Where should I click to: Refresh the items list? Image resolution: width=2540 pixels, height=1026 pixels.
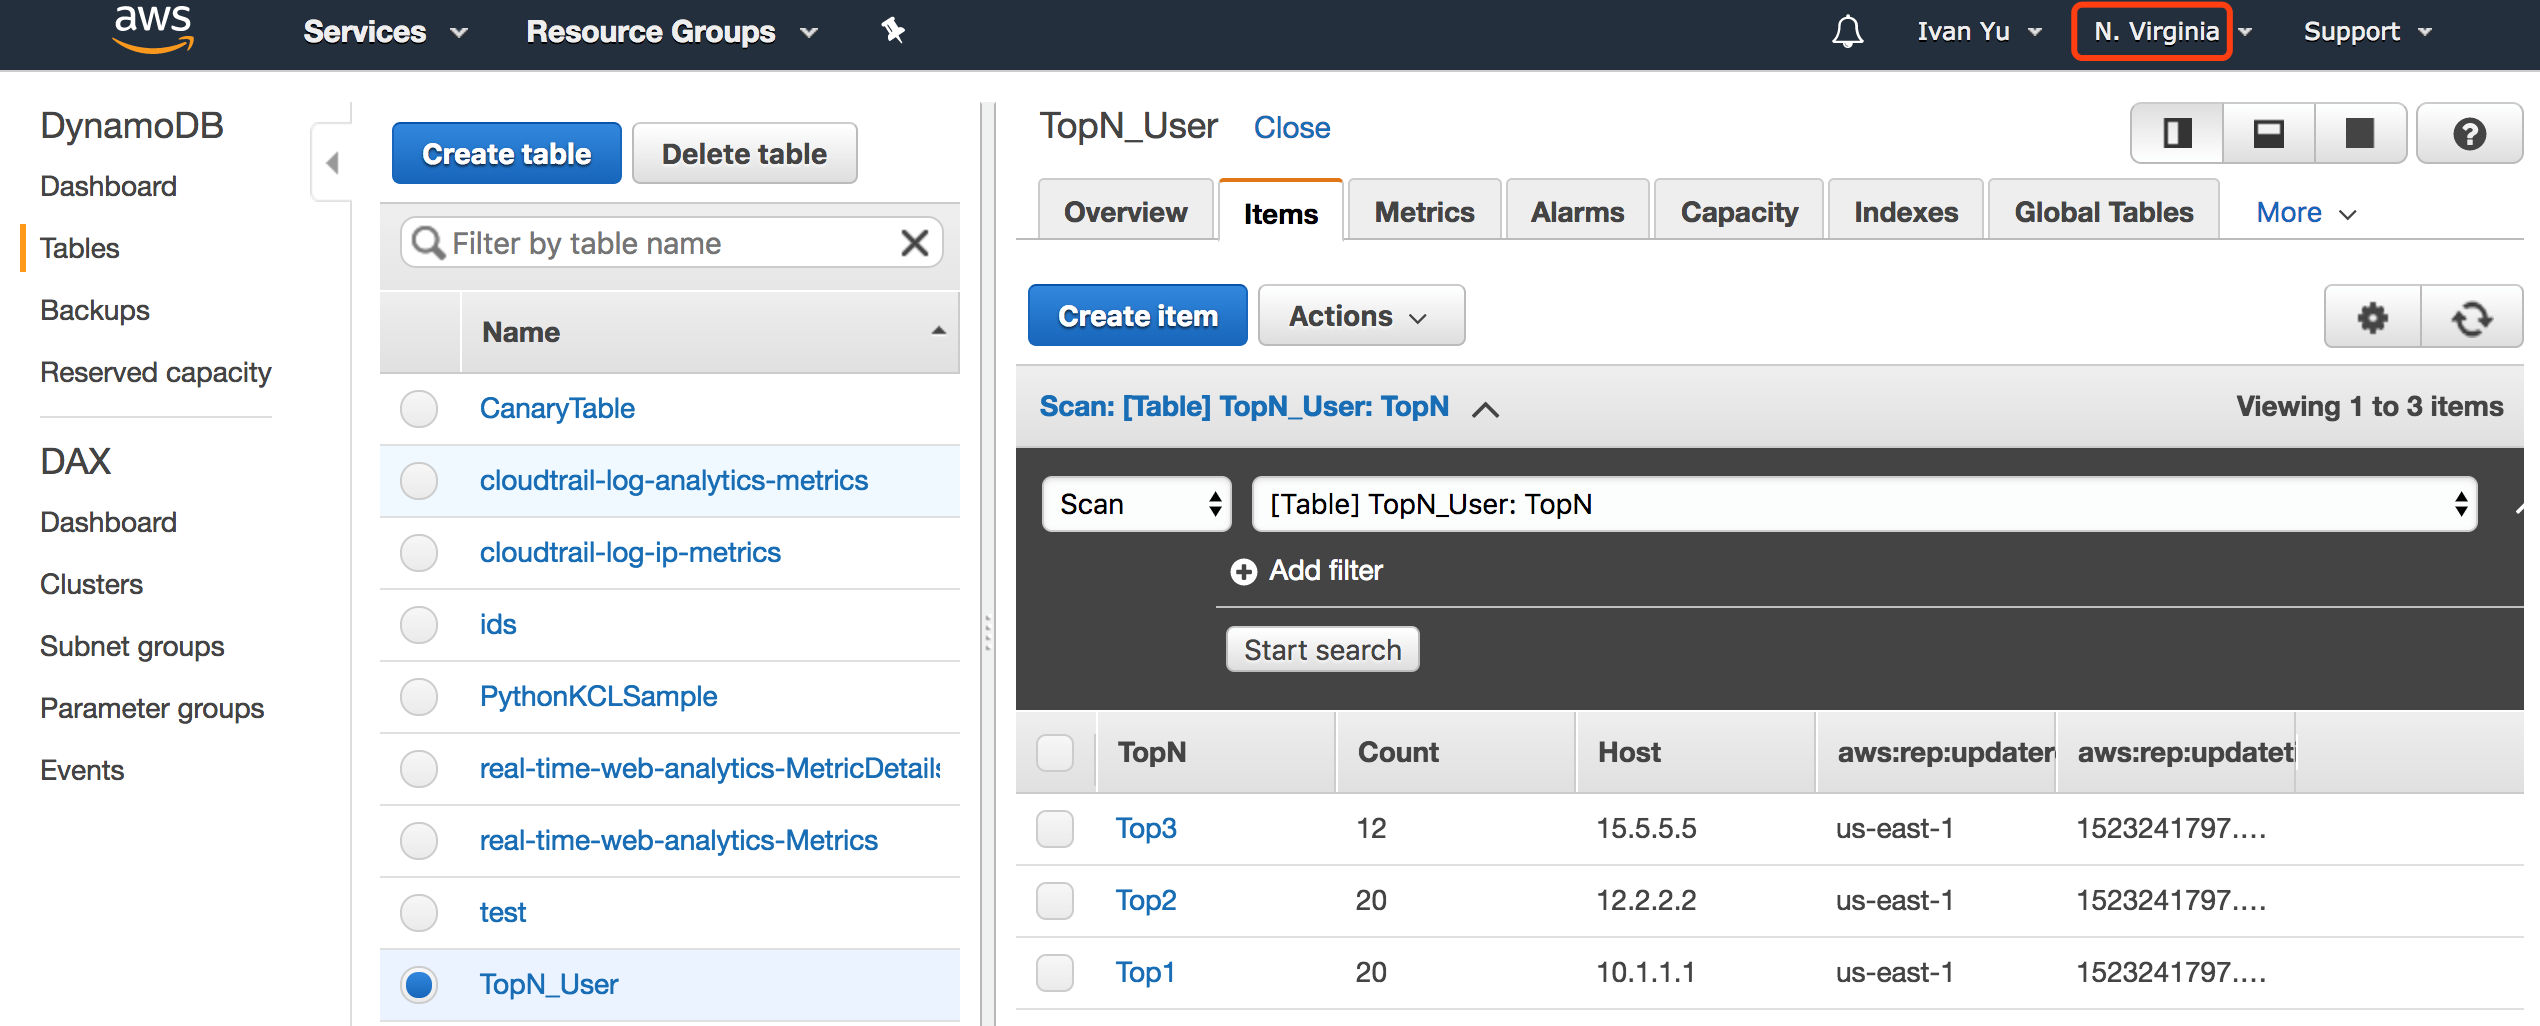(x=2471, y=317)
